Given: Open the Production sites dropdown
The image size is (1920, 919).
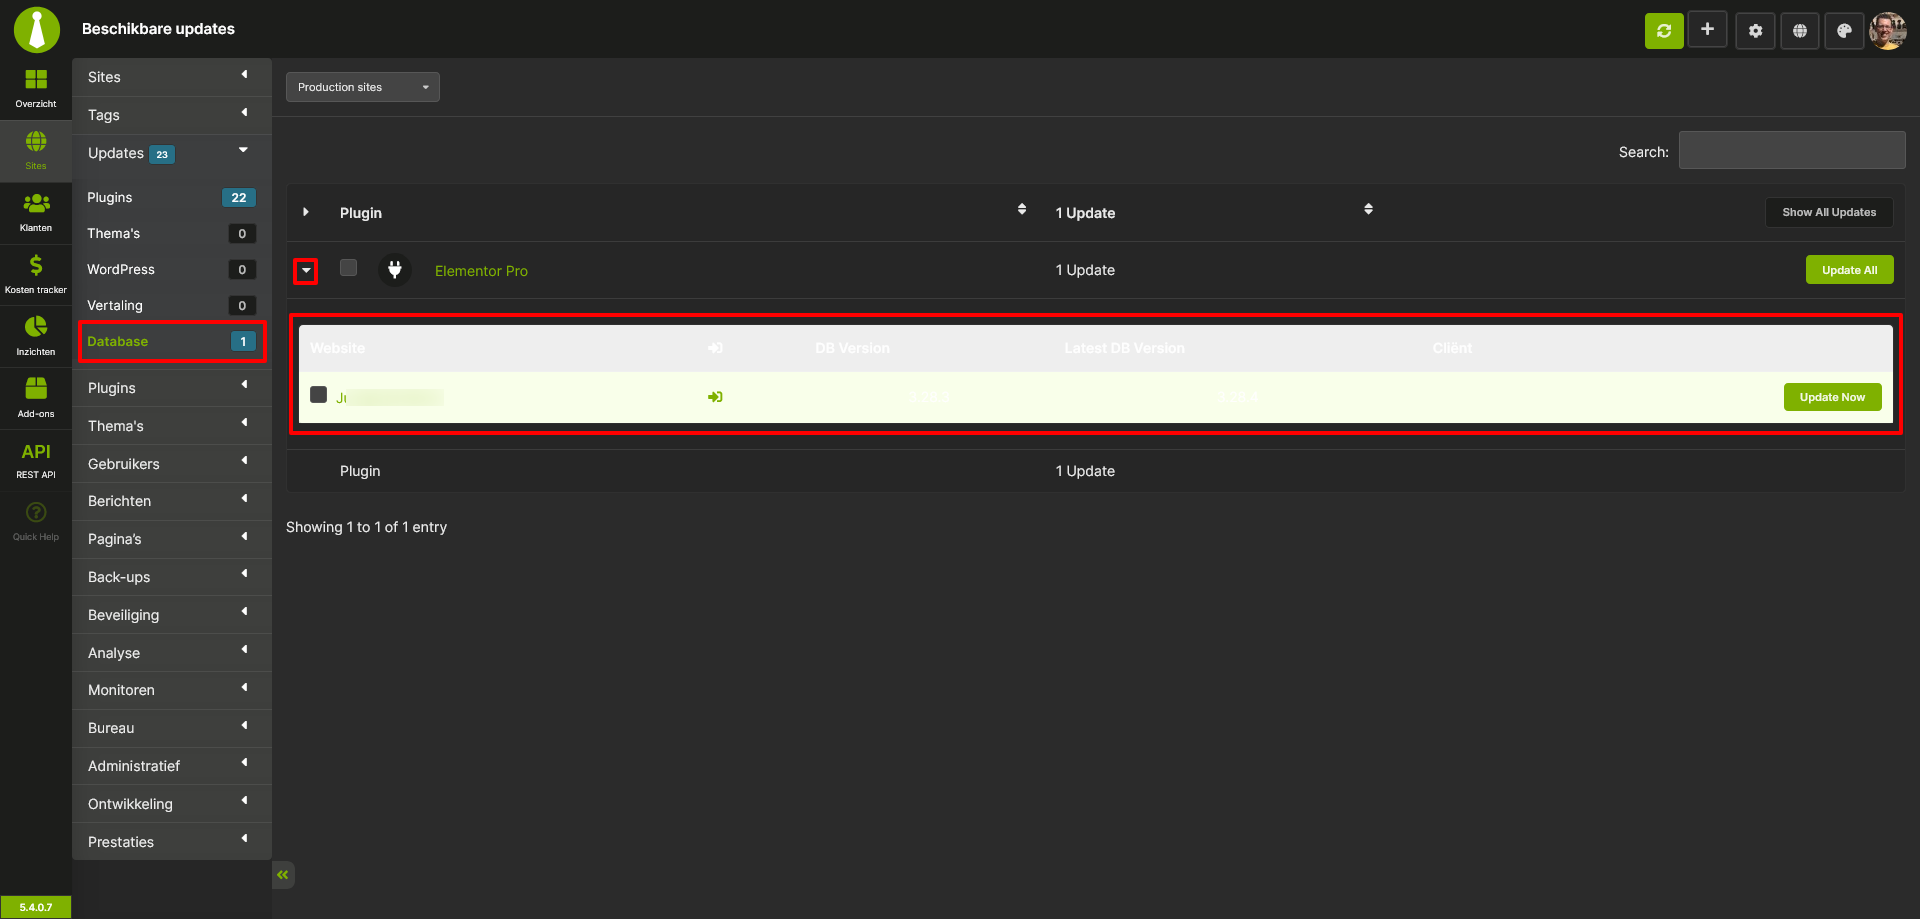Looking at the screenshot, I should click(x=363, y=87).
